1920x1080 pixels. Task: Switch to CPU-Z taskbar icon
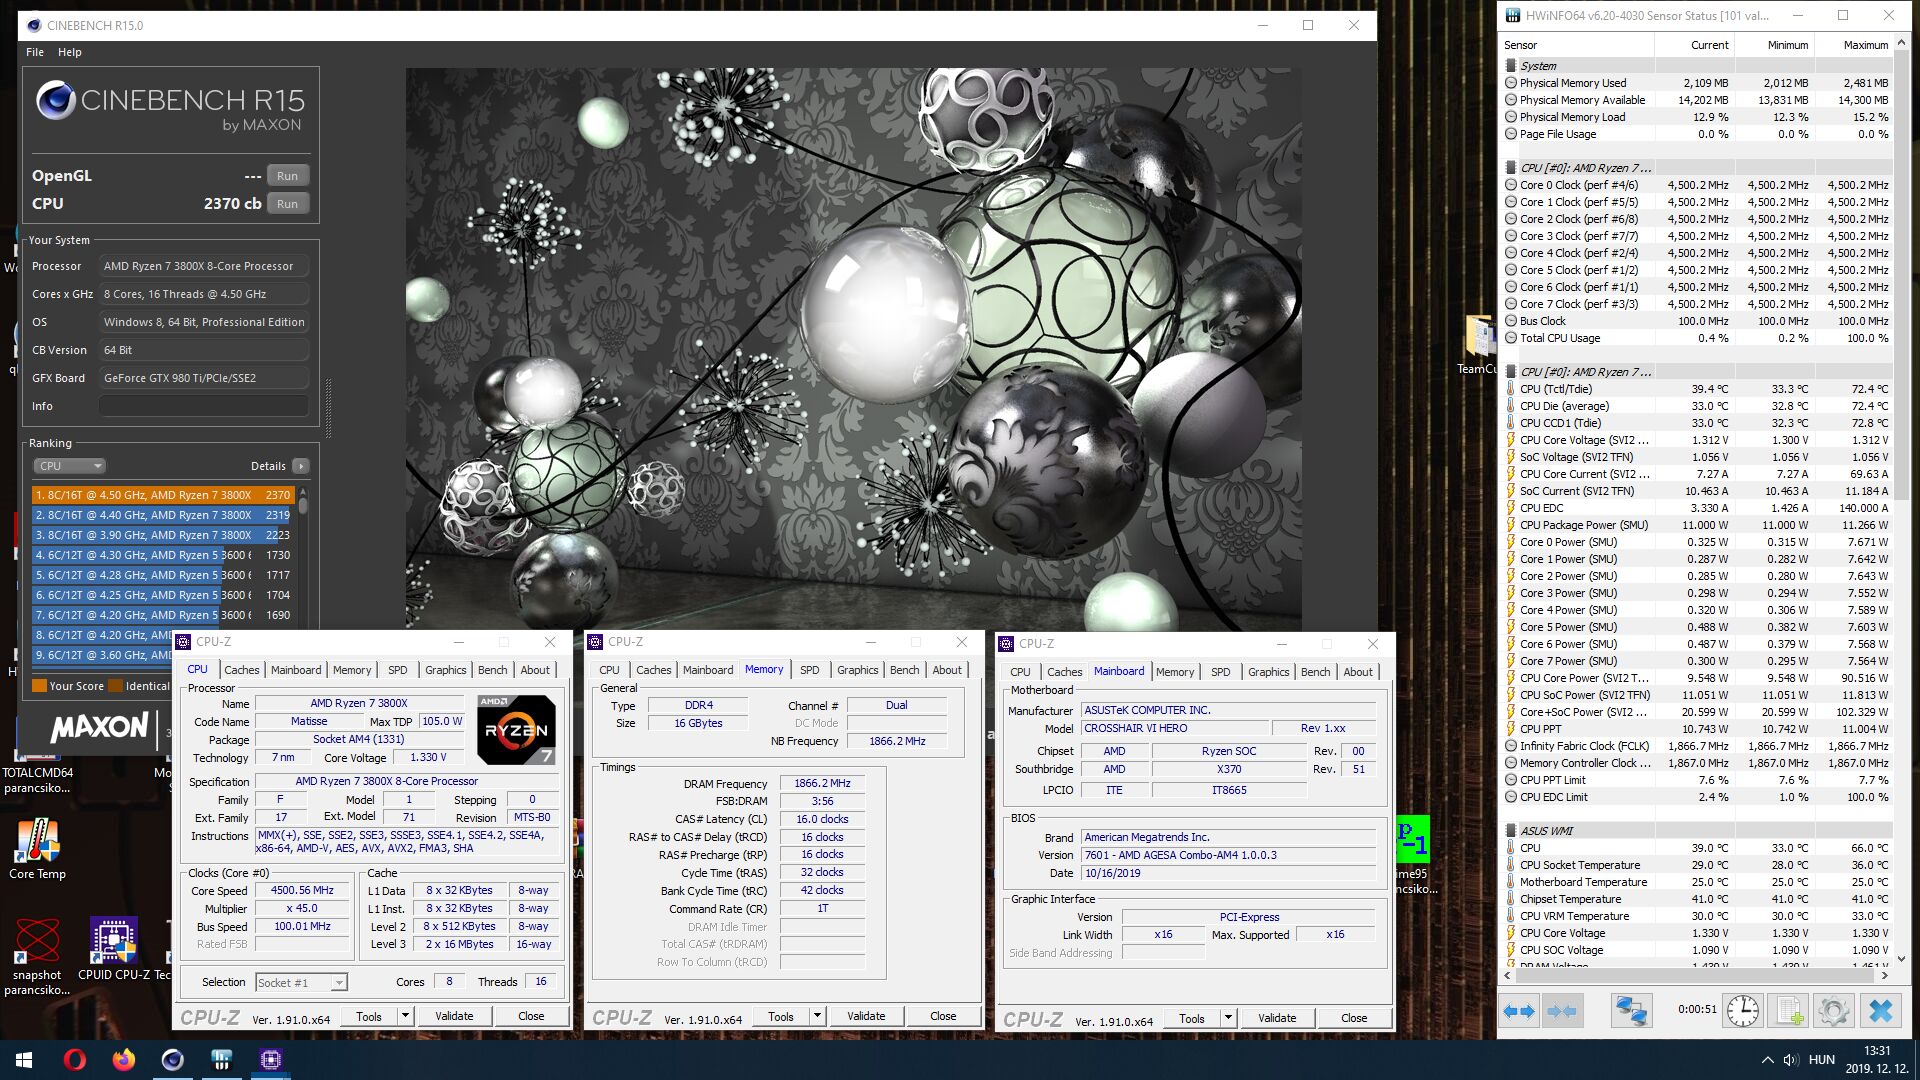[270, 1059]
